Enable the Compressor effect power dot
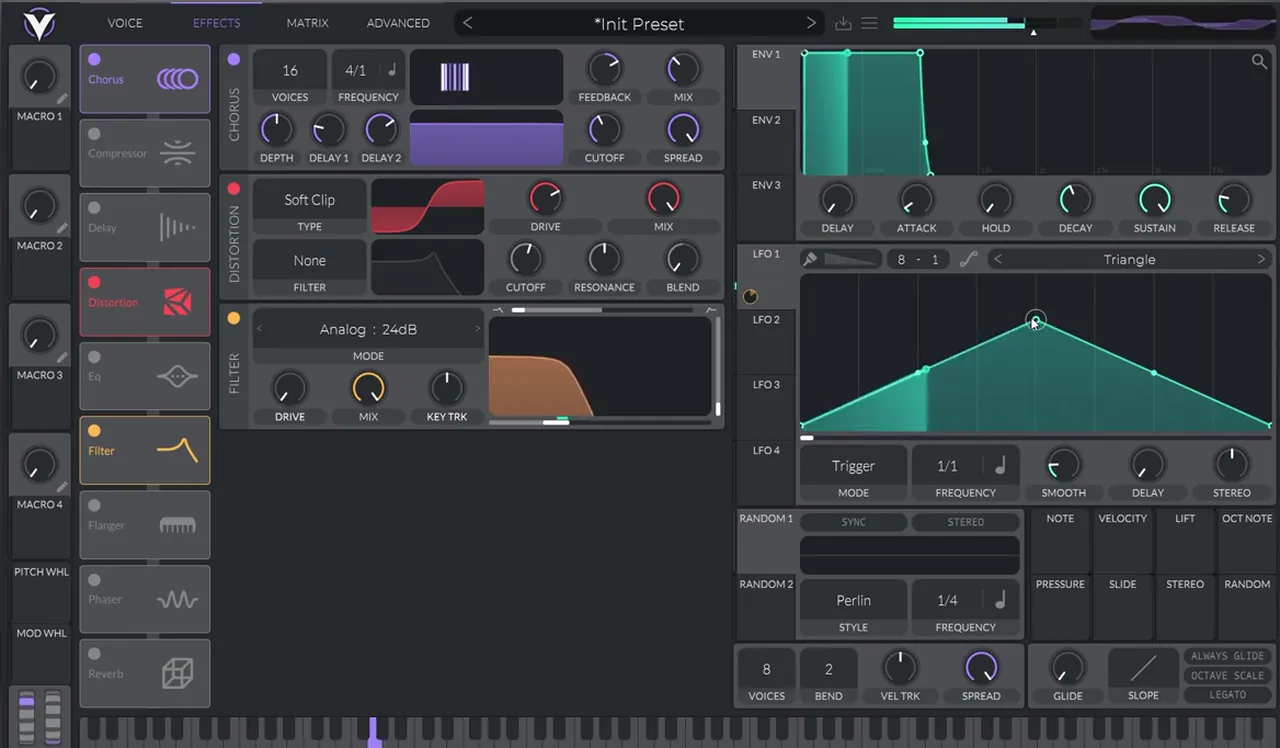 [x=94, y=134]
